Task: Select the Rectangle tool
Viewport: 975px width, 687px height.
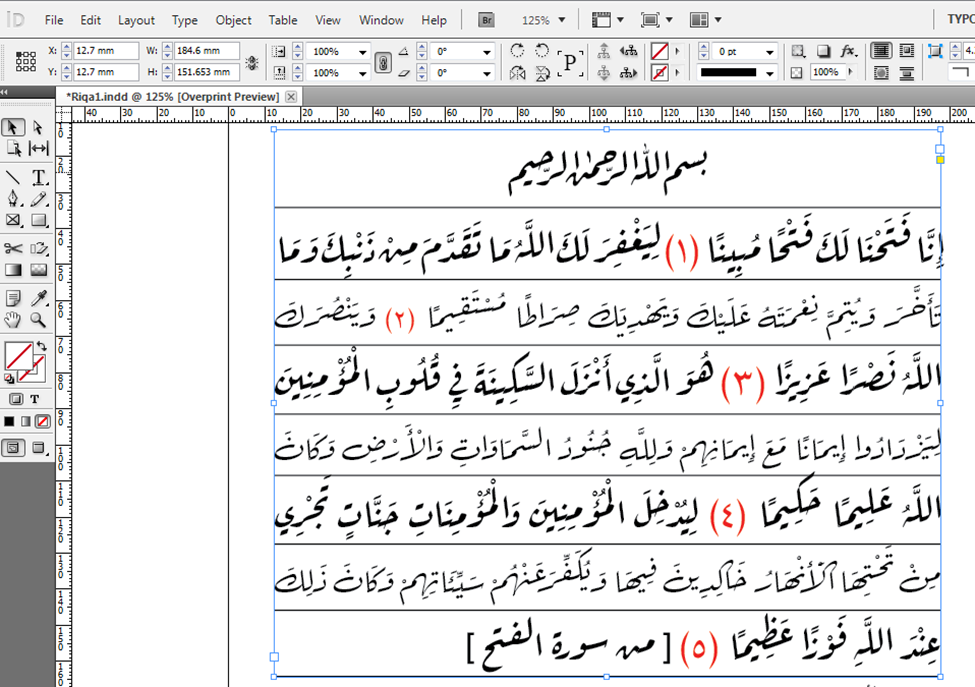Action: click(x=39, y=220)
